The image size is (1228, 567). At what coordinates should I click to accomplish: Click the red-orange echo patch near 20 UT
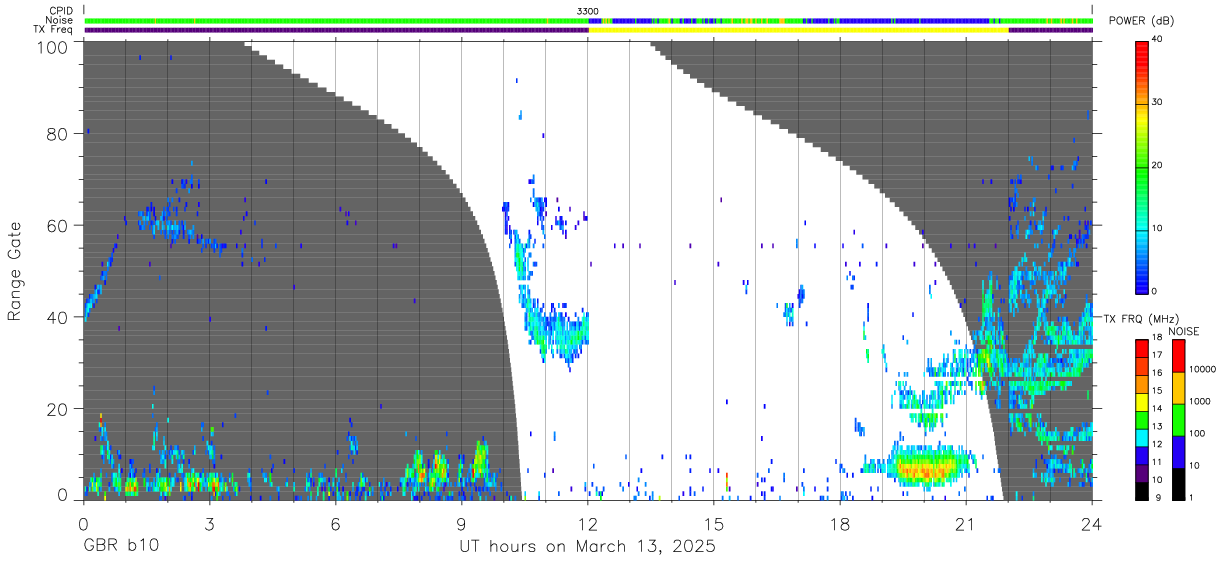[x=925, y=466]
